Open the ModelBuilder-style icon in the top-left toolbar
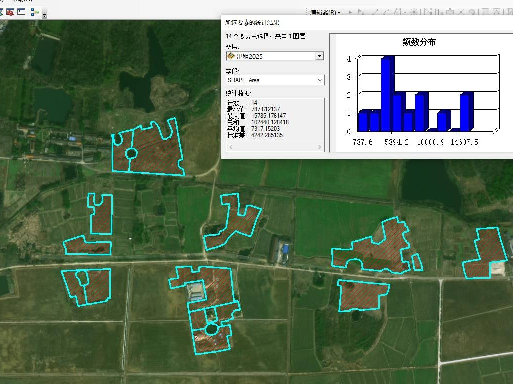Image resolution: width=513 pixels, height=385 pixels. (x=34, y=12)
